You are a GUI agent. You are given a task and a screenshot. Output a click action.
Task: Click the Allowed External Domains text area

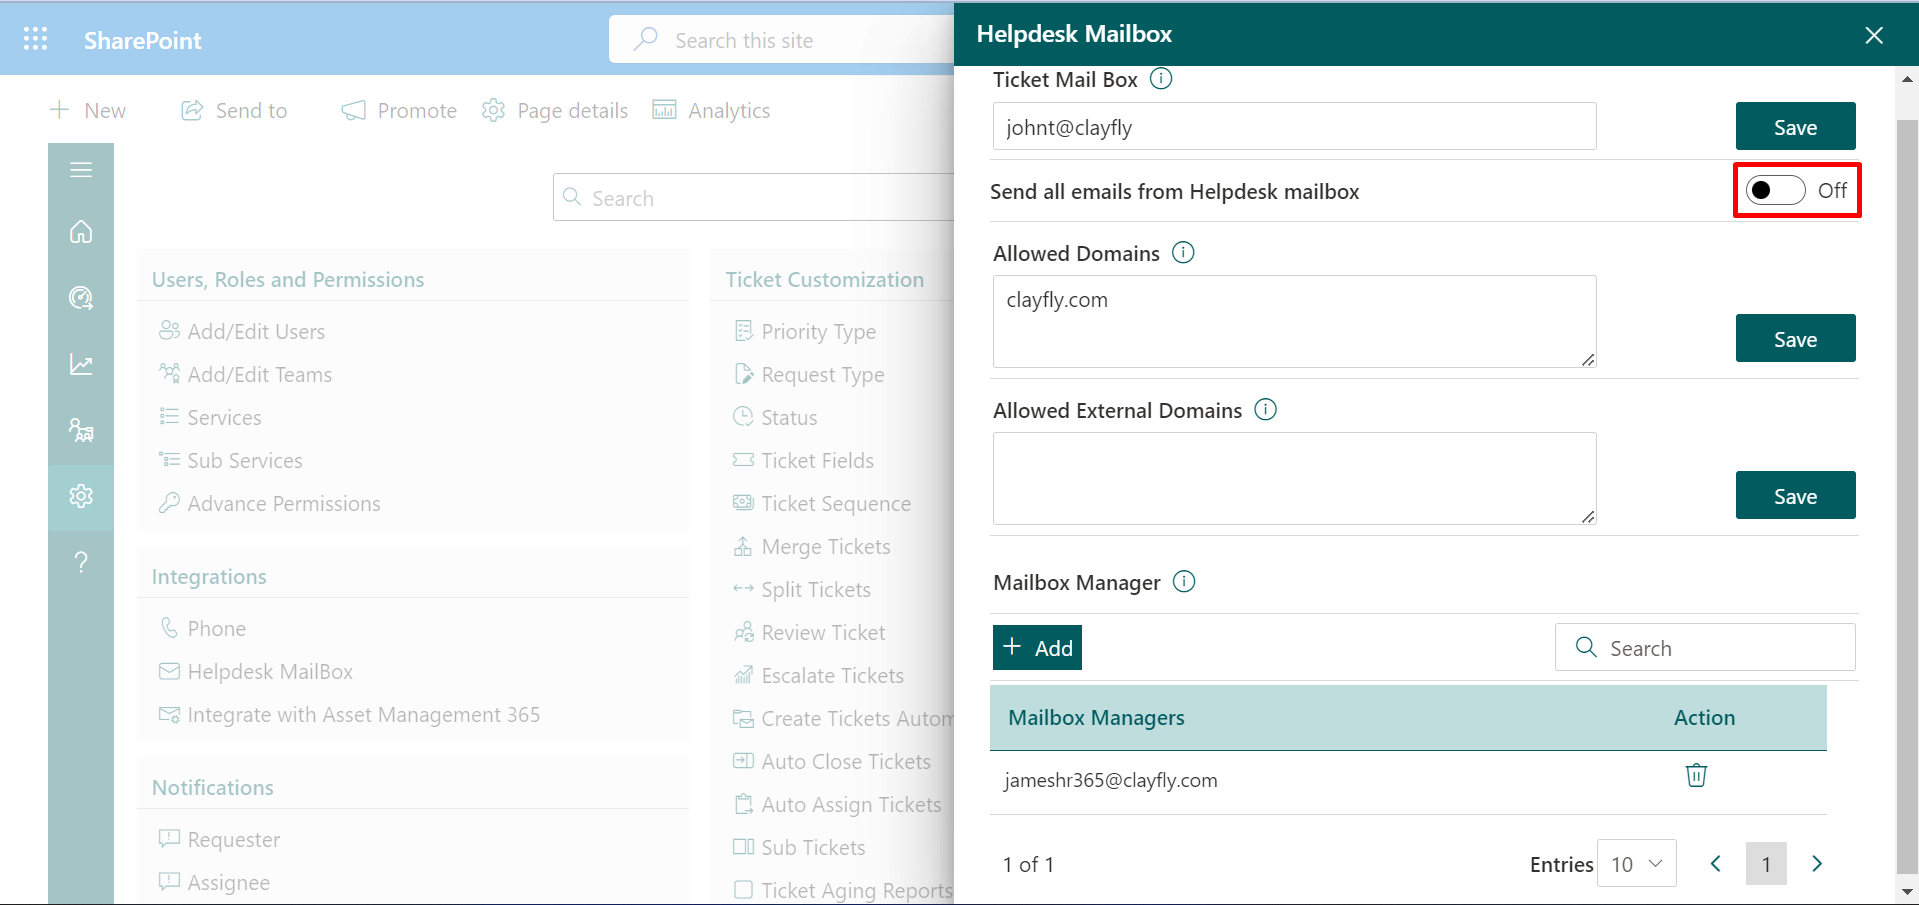[1294, 479]
